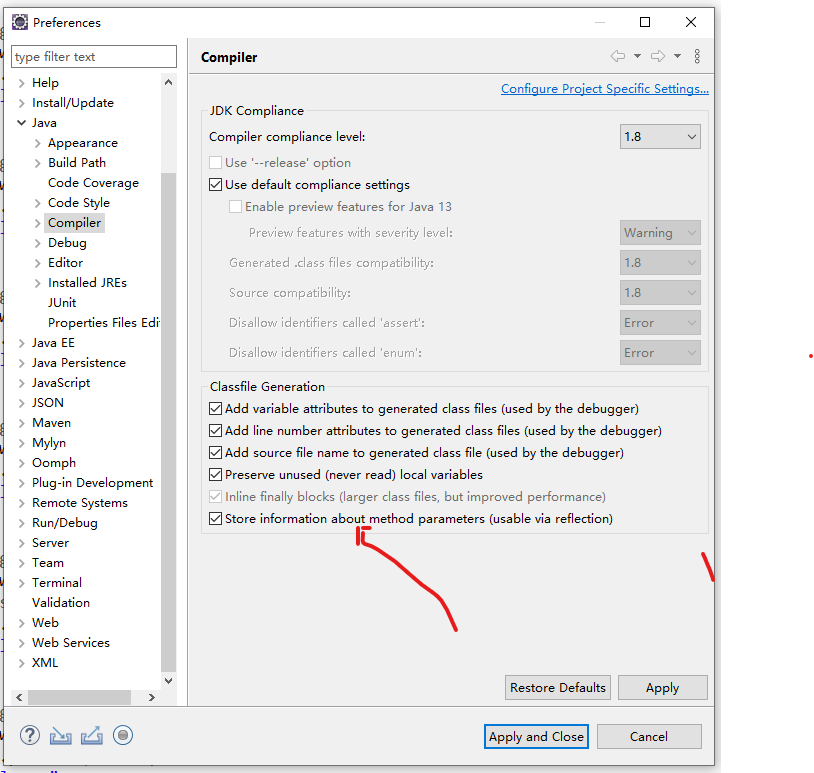Click the Oomph preference recorder icon
The width and height of the screenshot is (814, 773).
coord(123,735)
